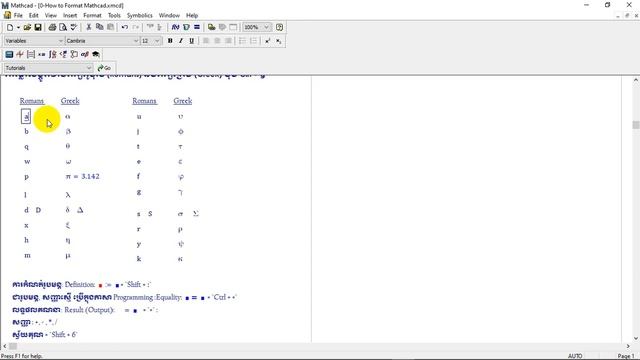Align regions across icon
This screenshot has height=360, width=640.
(150, 27)
